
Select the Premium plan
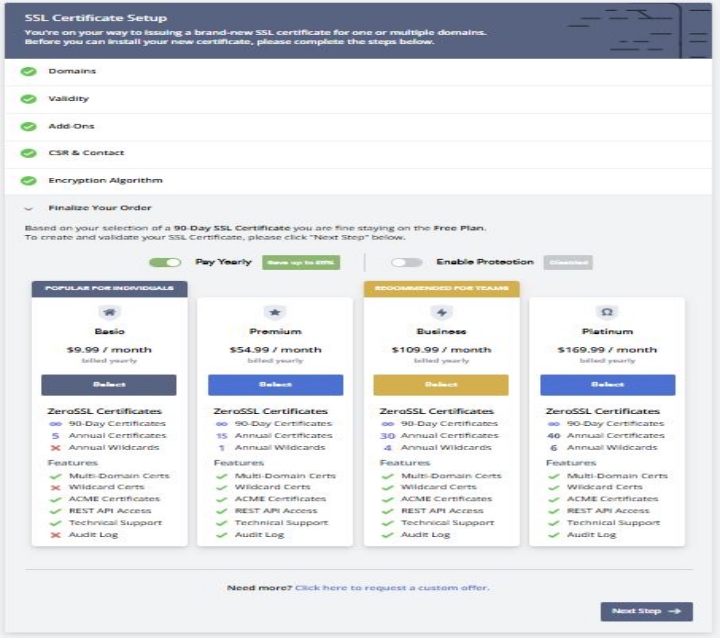tap(276, 385)
